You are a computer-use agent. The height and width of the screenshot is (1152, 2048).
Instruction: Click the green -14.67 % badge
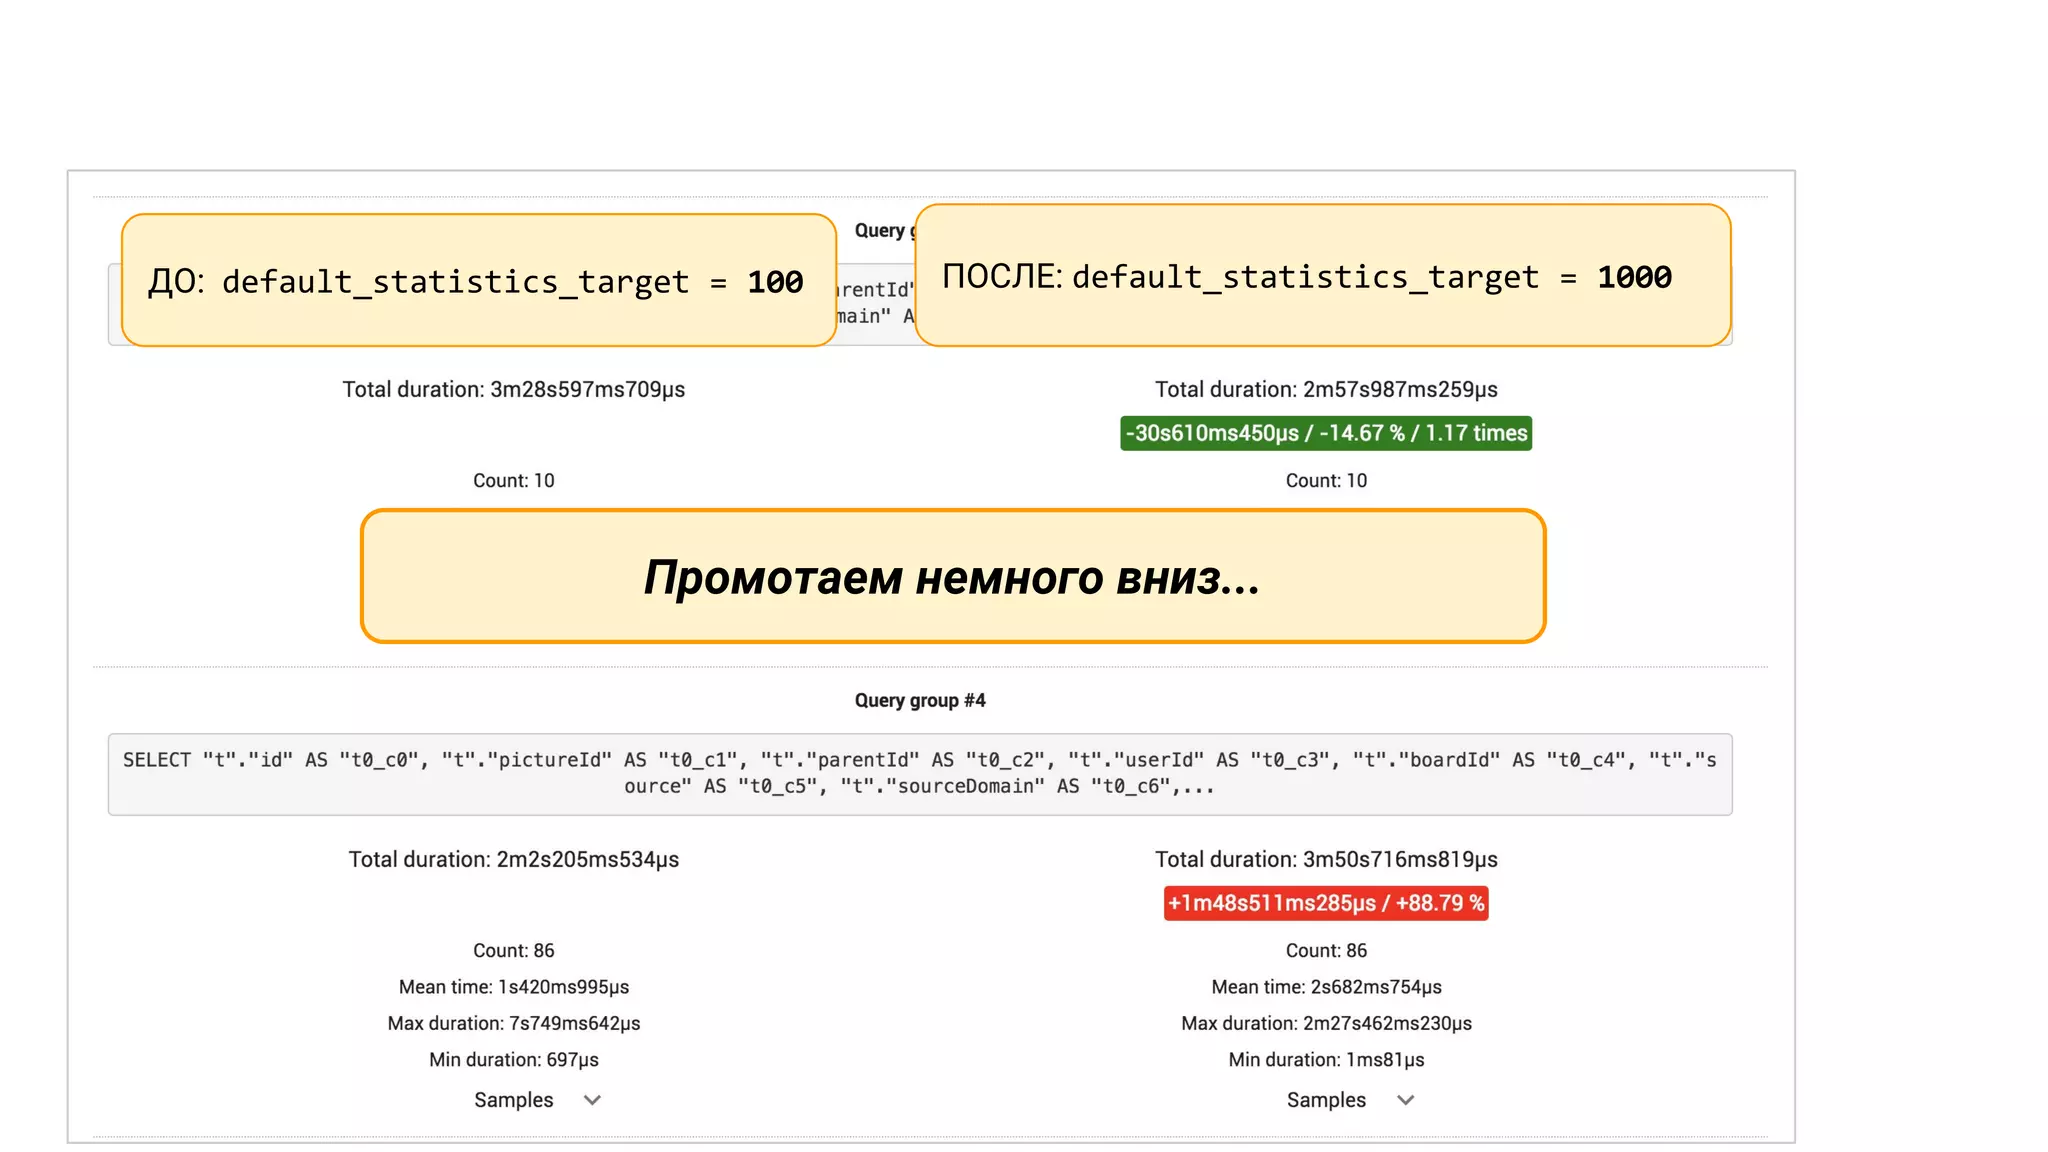(1326, 433)
